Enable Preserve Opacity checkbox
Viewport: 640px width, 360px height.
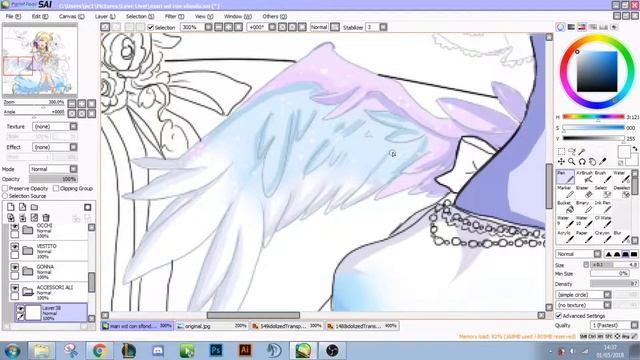(x=5, y=189)
